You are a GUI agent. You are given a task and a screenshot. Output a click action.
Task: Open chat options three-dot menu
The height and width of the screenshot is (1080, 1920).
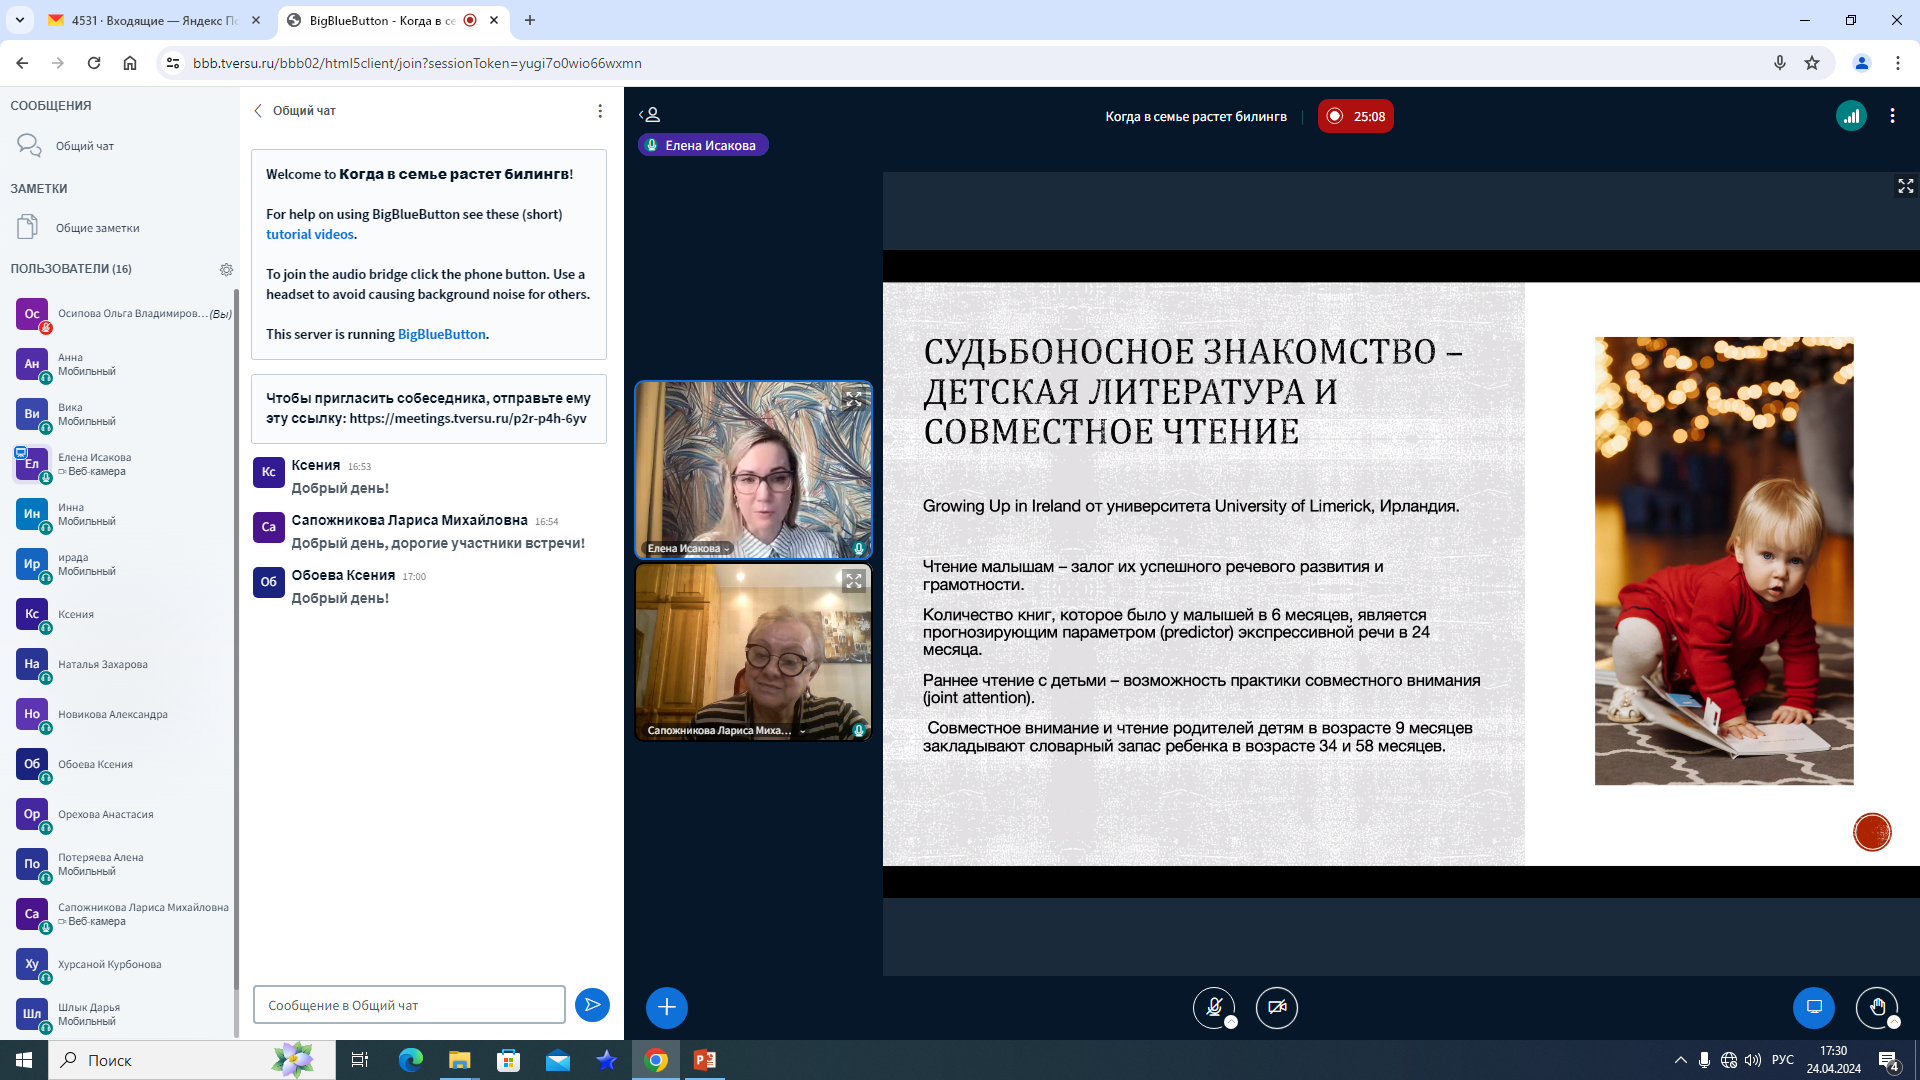click(600, 111)
